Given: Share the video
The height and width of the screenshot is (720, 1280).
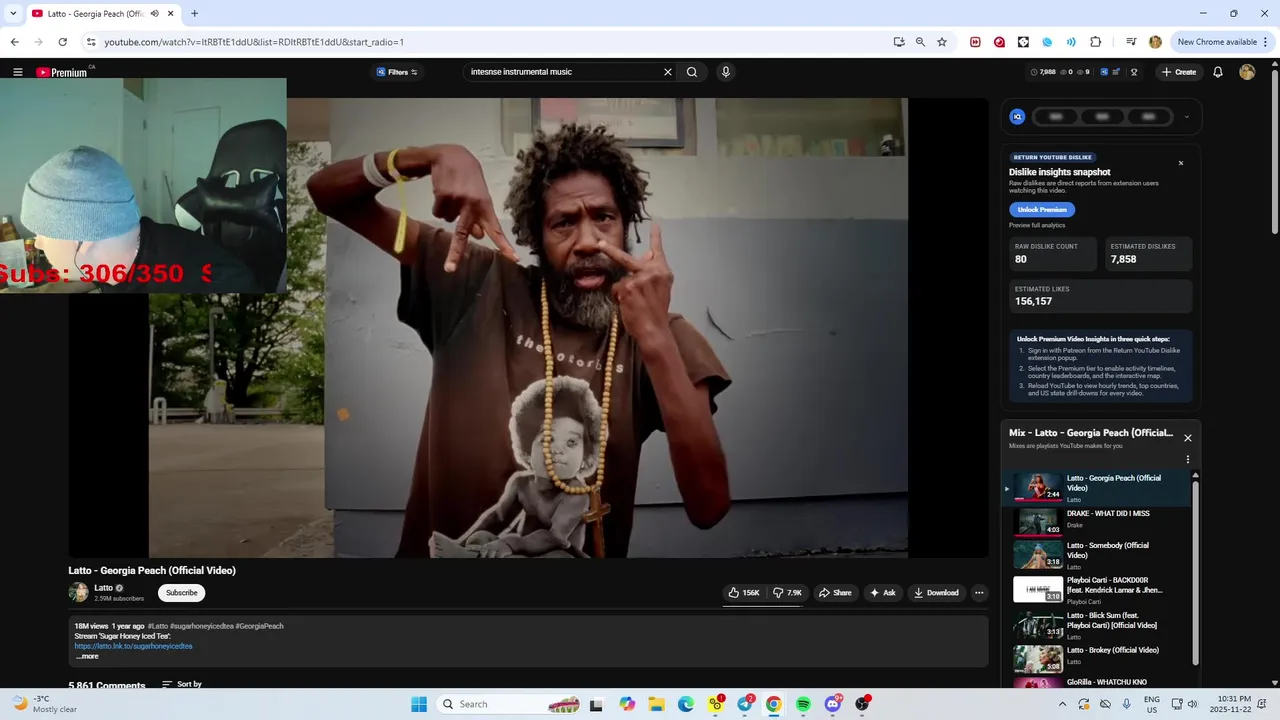Looking at the screenshot, I should click(x=835, y=593).
